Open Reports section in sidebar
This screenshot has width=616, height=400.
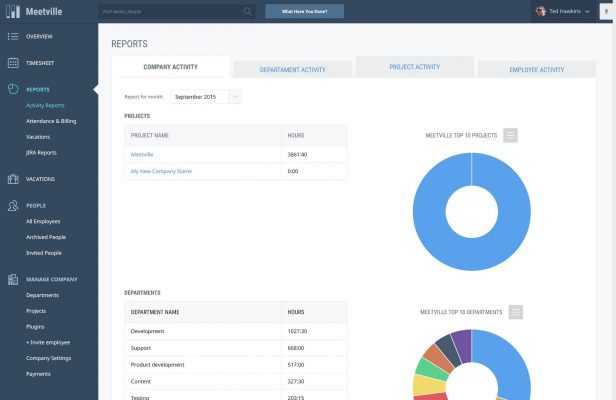[38, 90]
